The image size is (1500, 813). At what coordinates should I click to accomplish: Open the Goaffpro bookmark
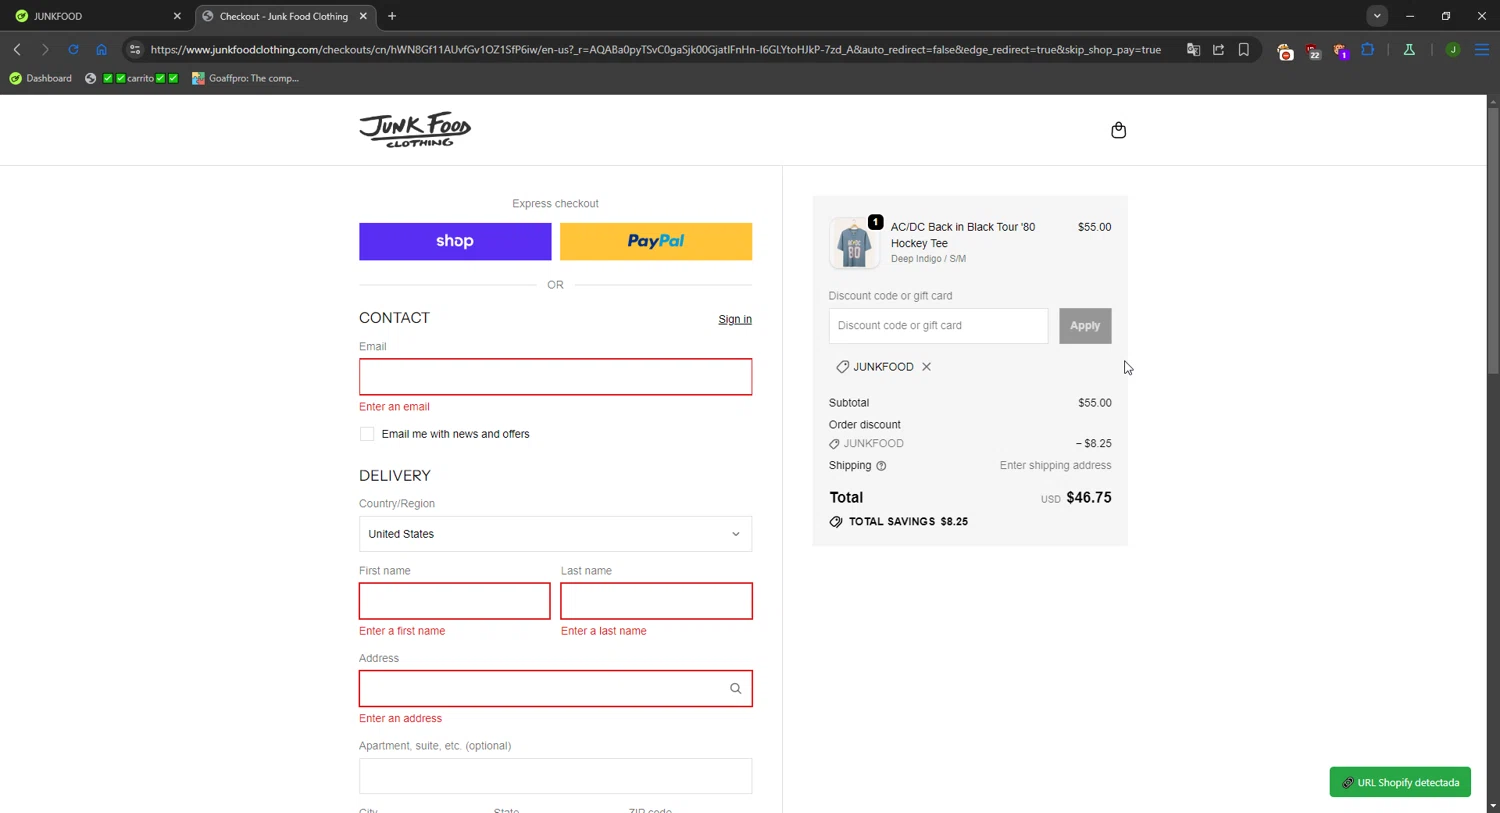point(246,78)
